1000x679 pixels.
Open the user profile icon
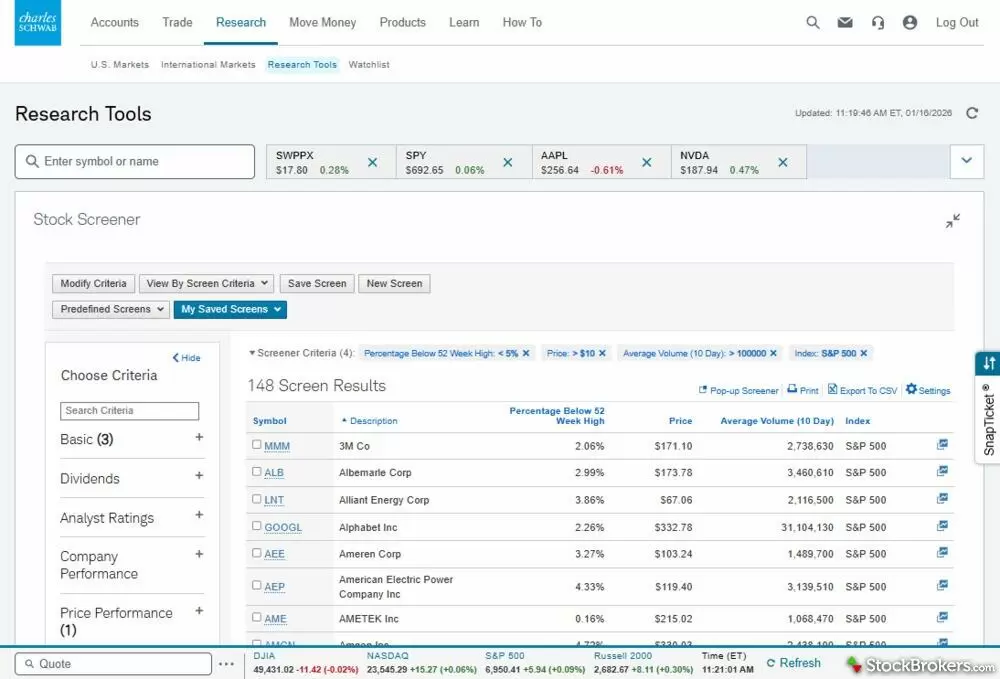[909, 23]
